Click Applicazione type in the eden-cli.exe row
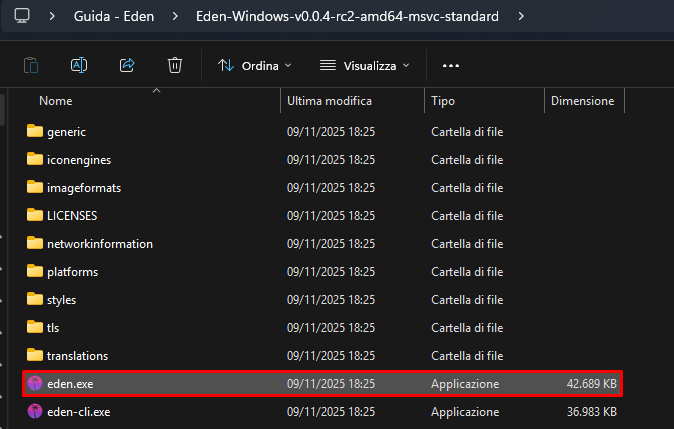The height and width of the screenshot is (429, 674). pyautogui.click(x=465, y=412)
